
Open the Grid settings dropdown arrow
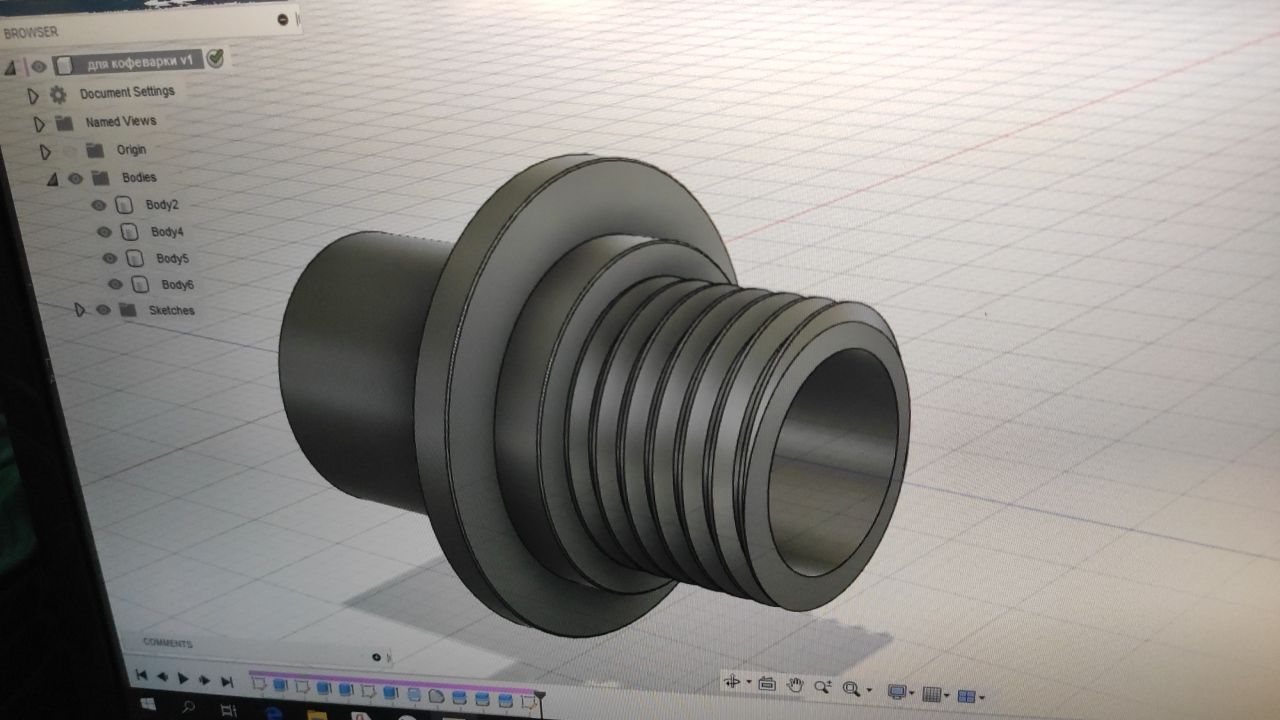click(x=946, y=695)
